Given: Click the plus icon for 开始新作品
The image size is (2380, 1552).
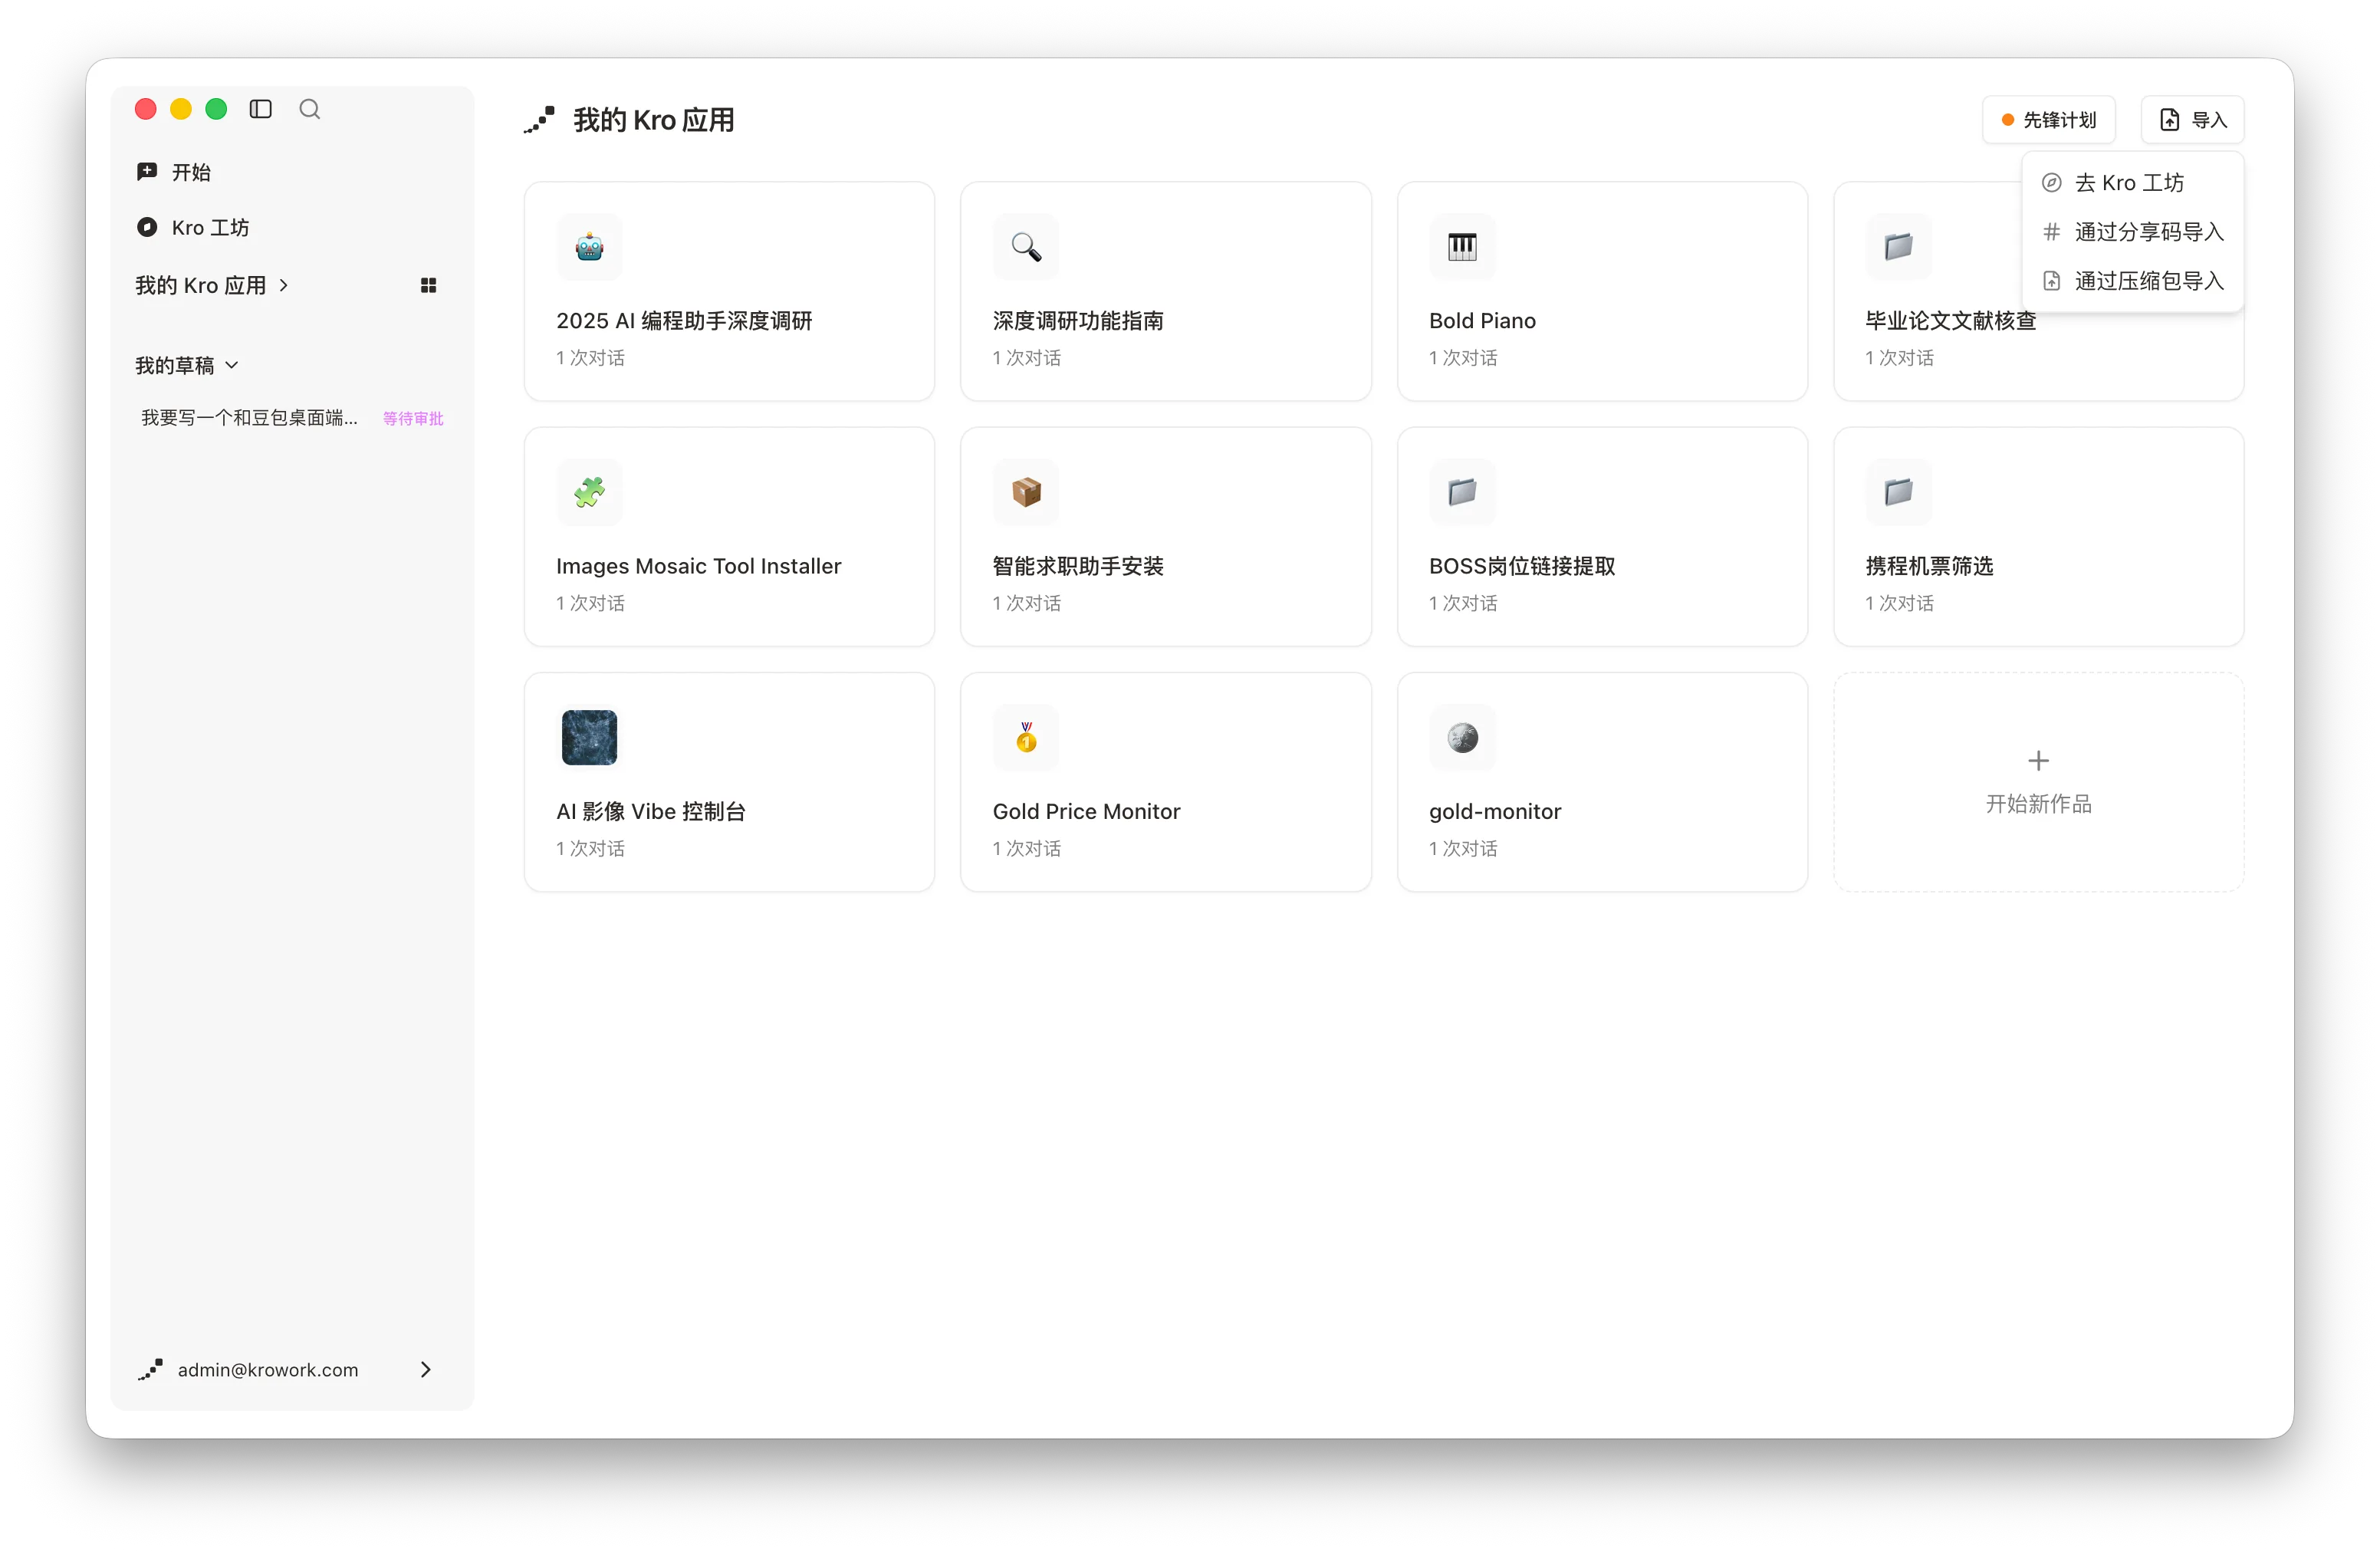Looking at the screenshot, I should click(2038, 760).
